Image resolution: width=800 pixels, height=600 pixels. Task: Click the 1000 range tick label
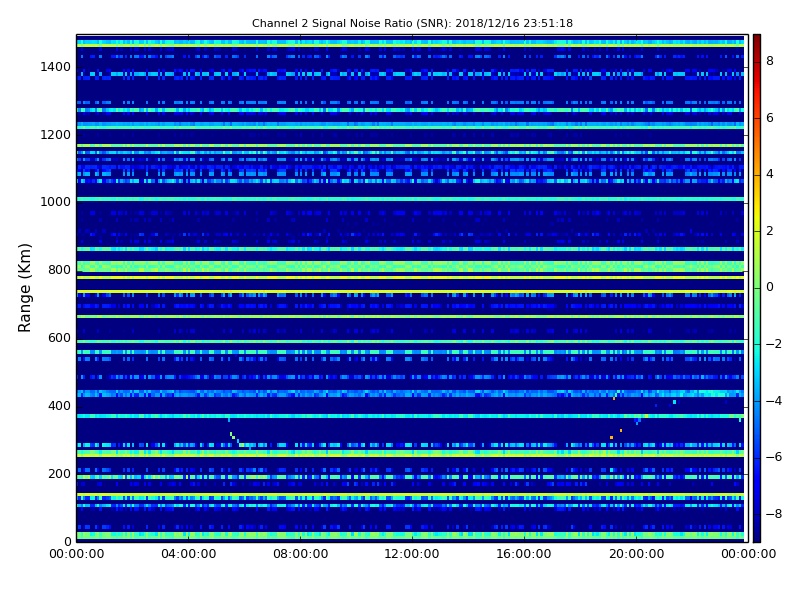click(56, 202)
